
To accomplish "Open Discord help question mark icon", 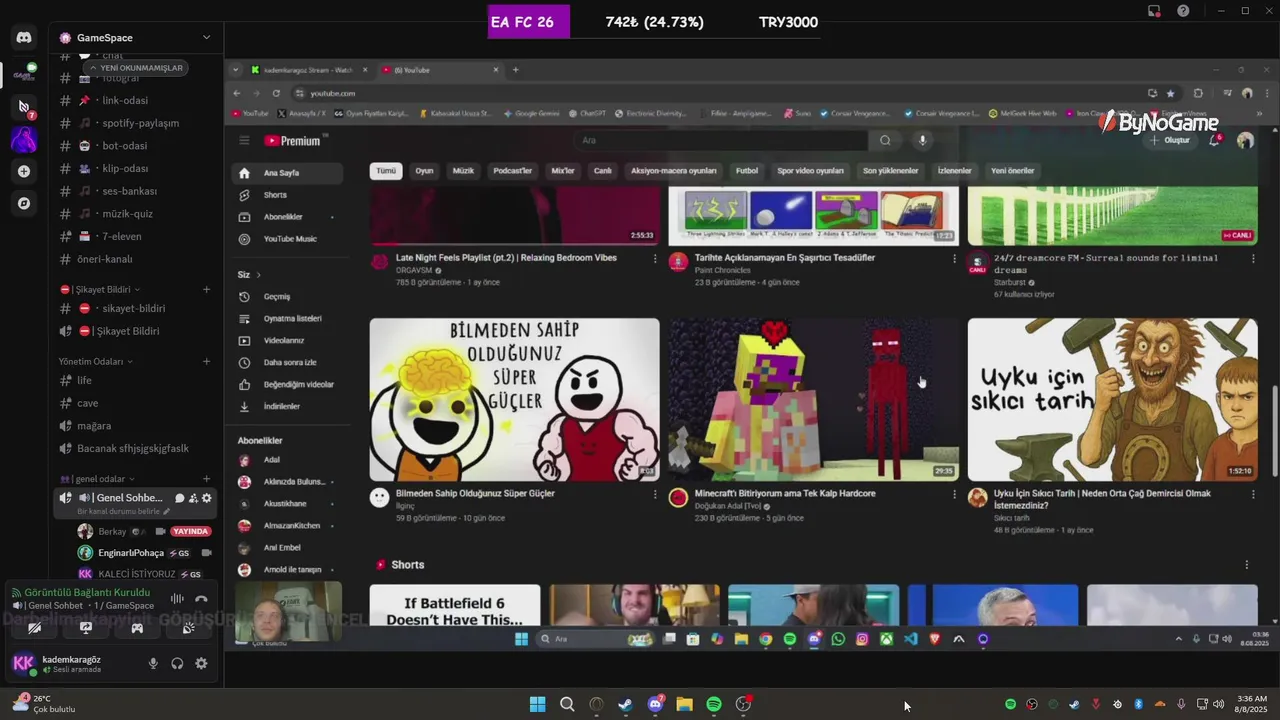I will point(1184,10).
